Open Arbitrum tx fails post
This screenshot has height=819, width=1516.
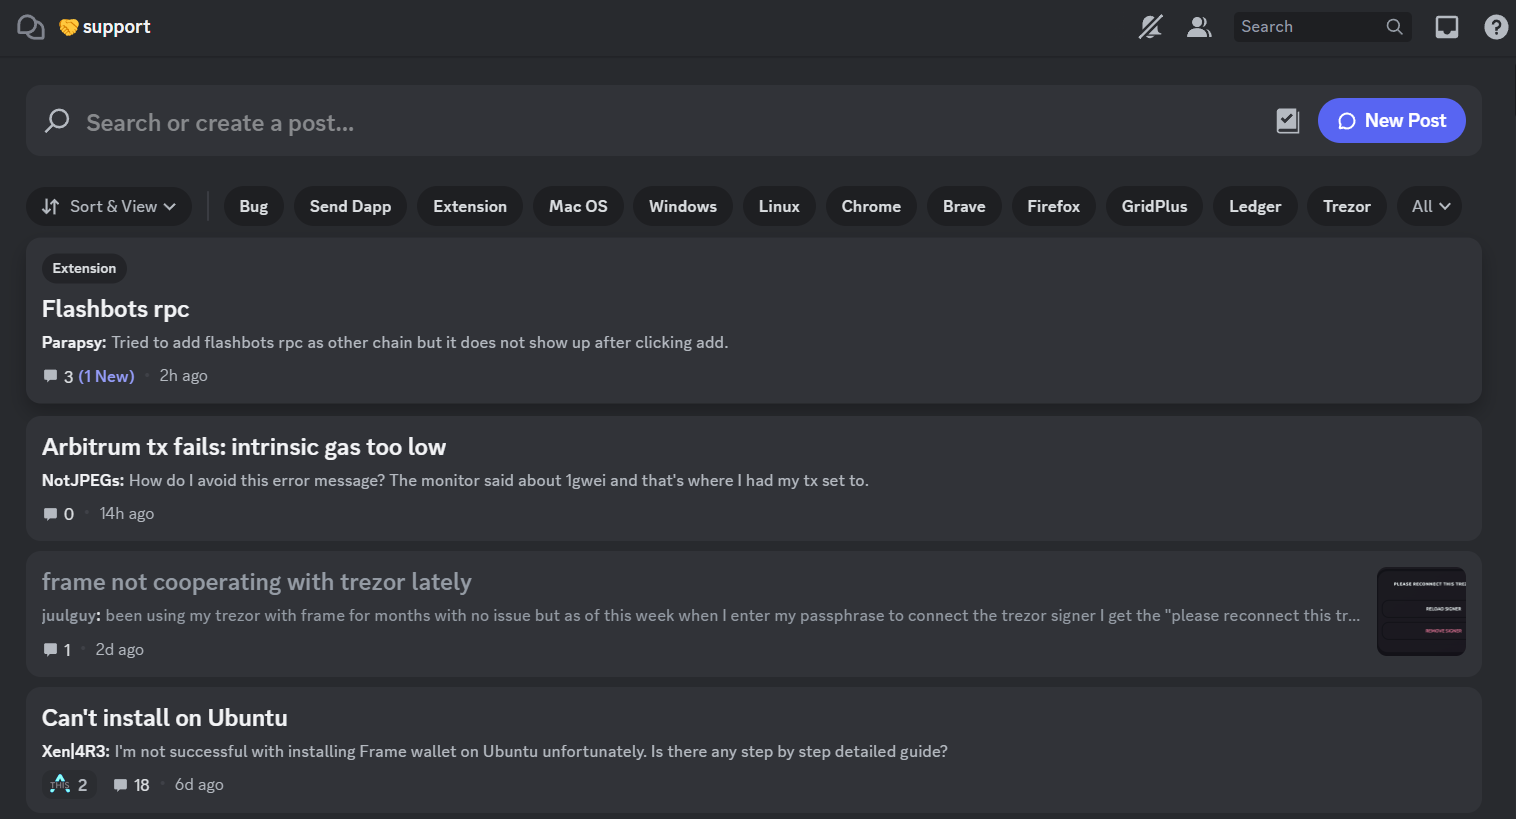[754, 479]
